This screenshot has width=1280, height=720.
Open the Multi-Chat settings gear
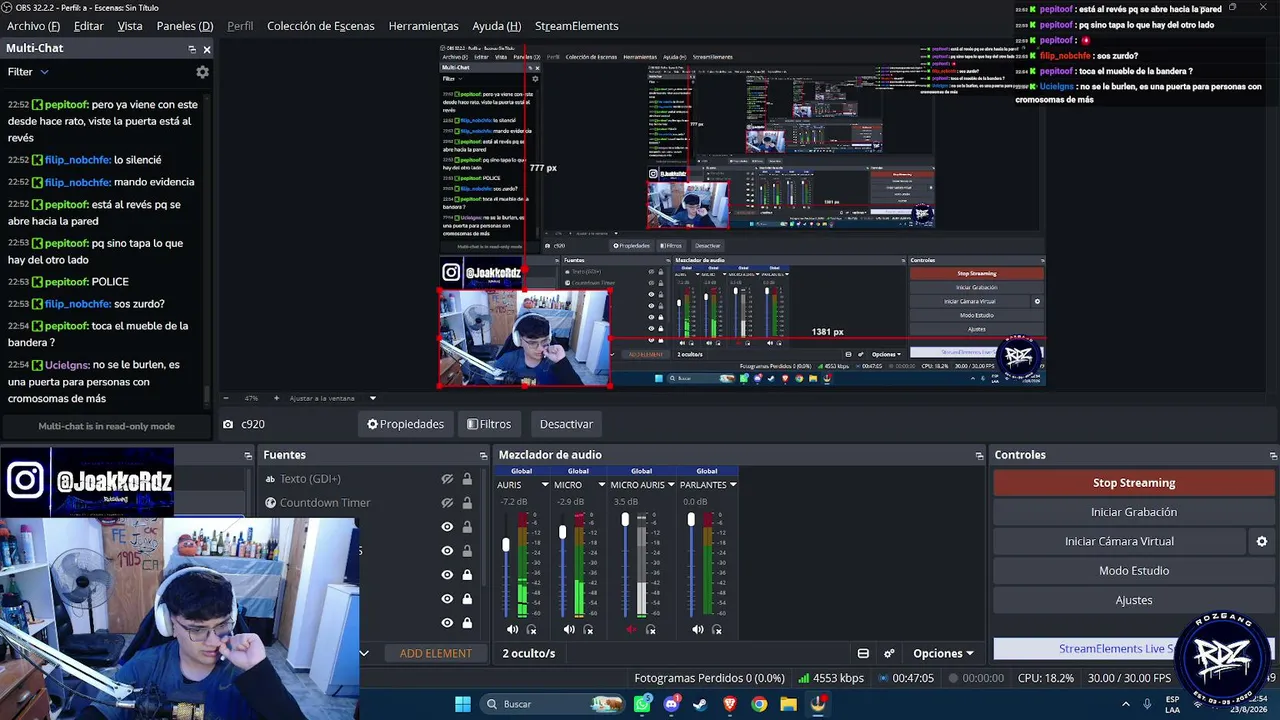(x=202, y=72)
